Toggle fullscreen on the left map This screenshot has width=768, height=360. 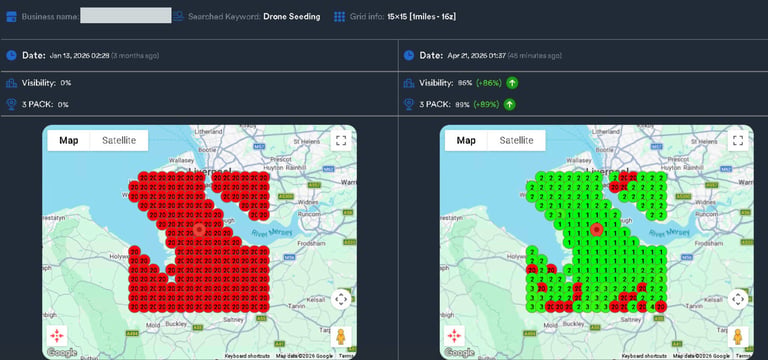click(341, 141)
